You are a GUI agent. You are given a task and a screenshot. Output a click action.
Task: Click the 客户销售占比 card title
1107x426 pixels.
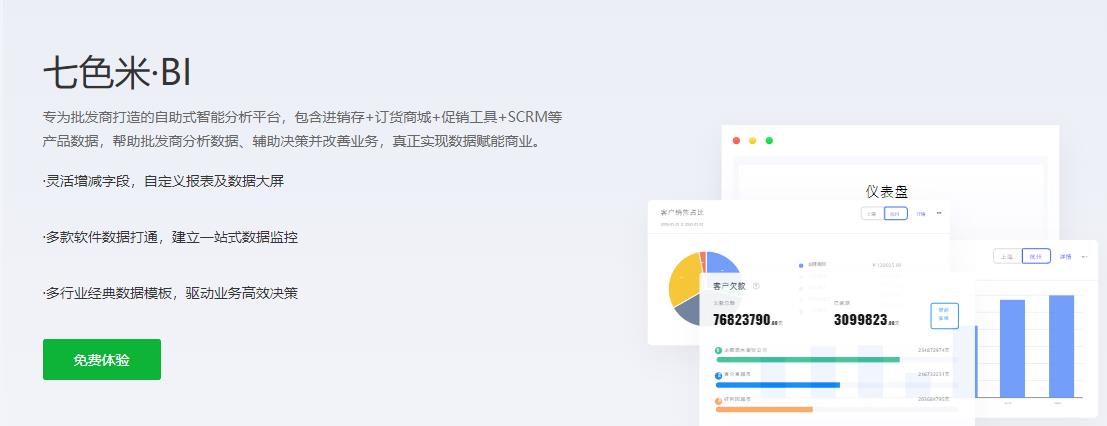pyautogui.click(x=681, y=213)
